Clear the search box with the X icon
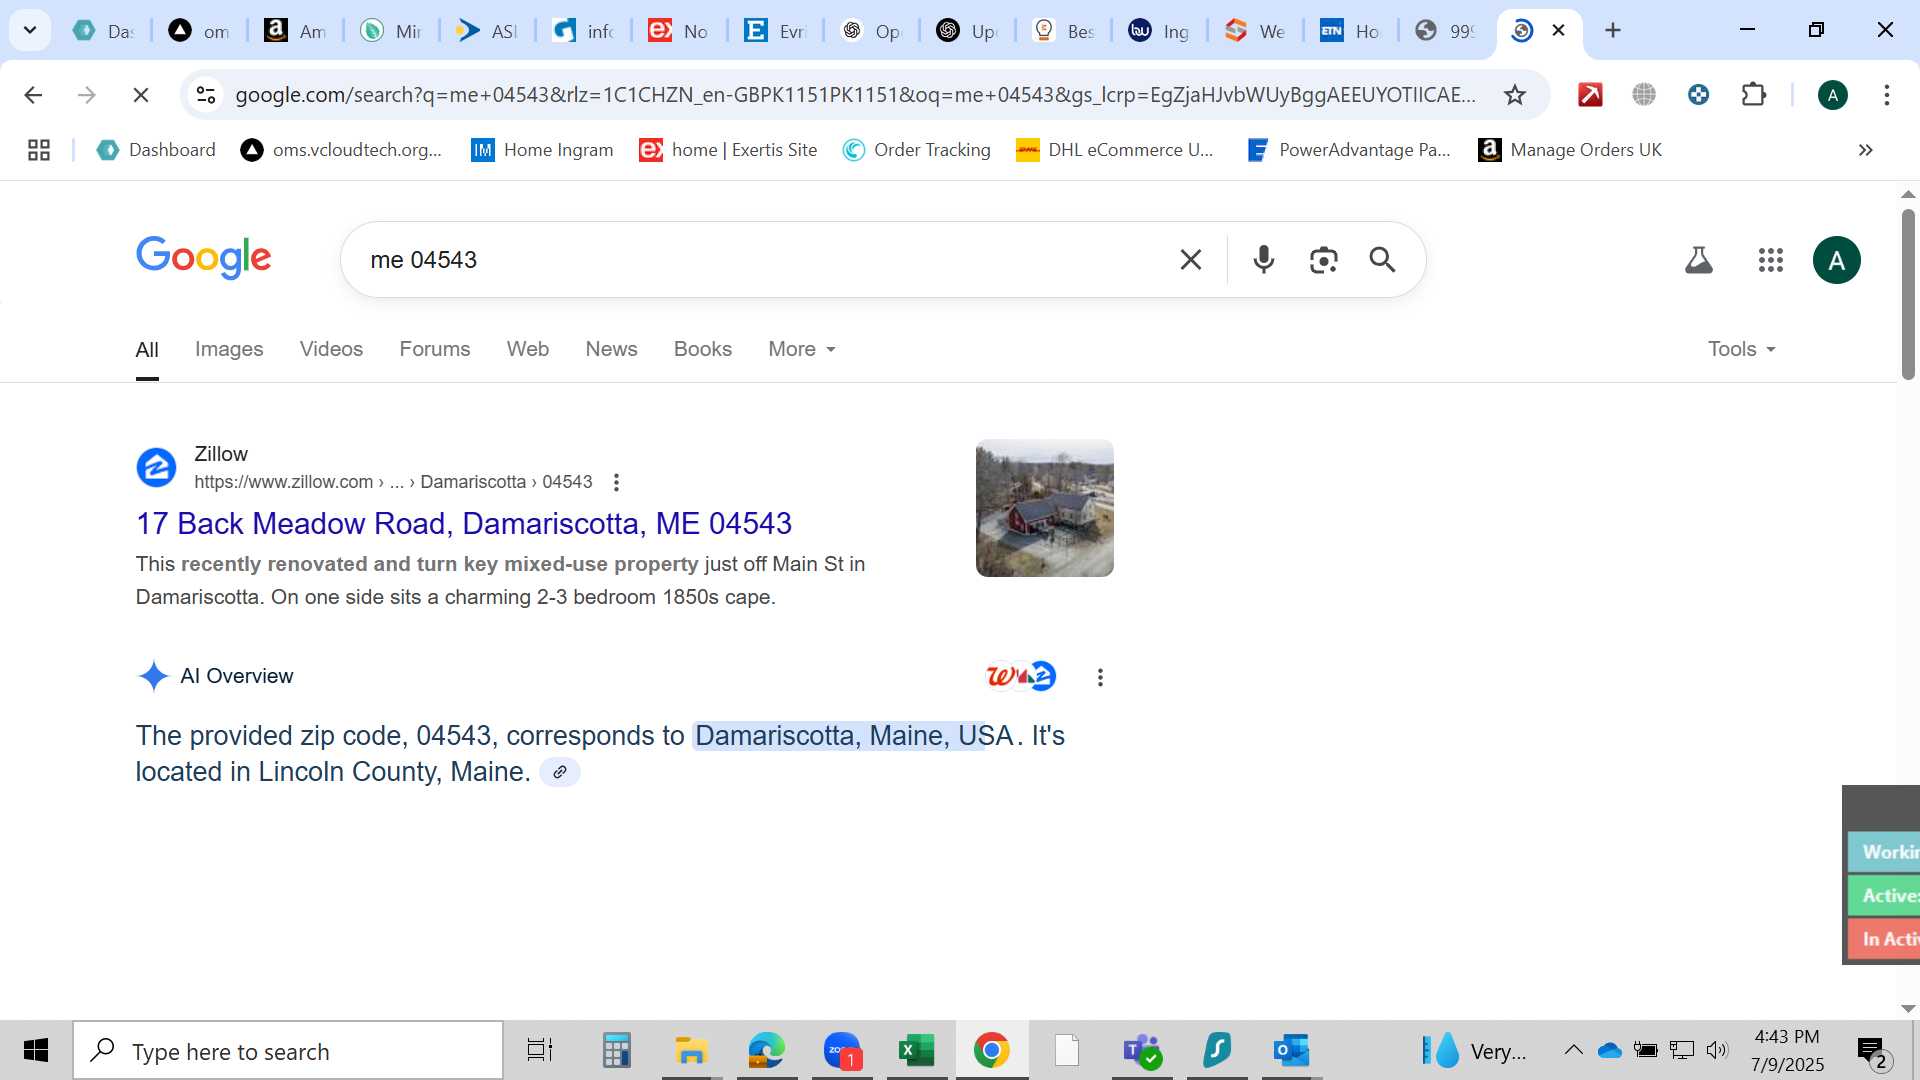Screen dimensions: 1920x1080 [1190, 260]
